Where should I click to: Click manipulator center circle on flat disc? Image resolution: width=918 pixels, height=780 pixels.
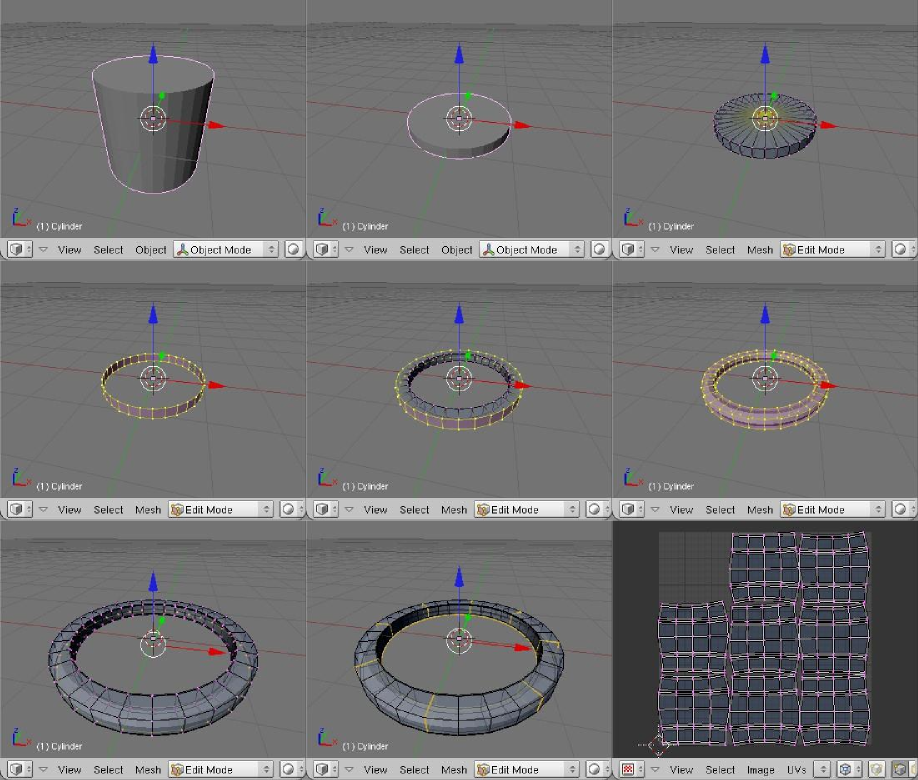pos(459,119)
